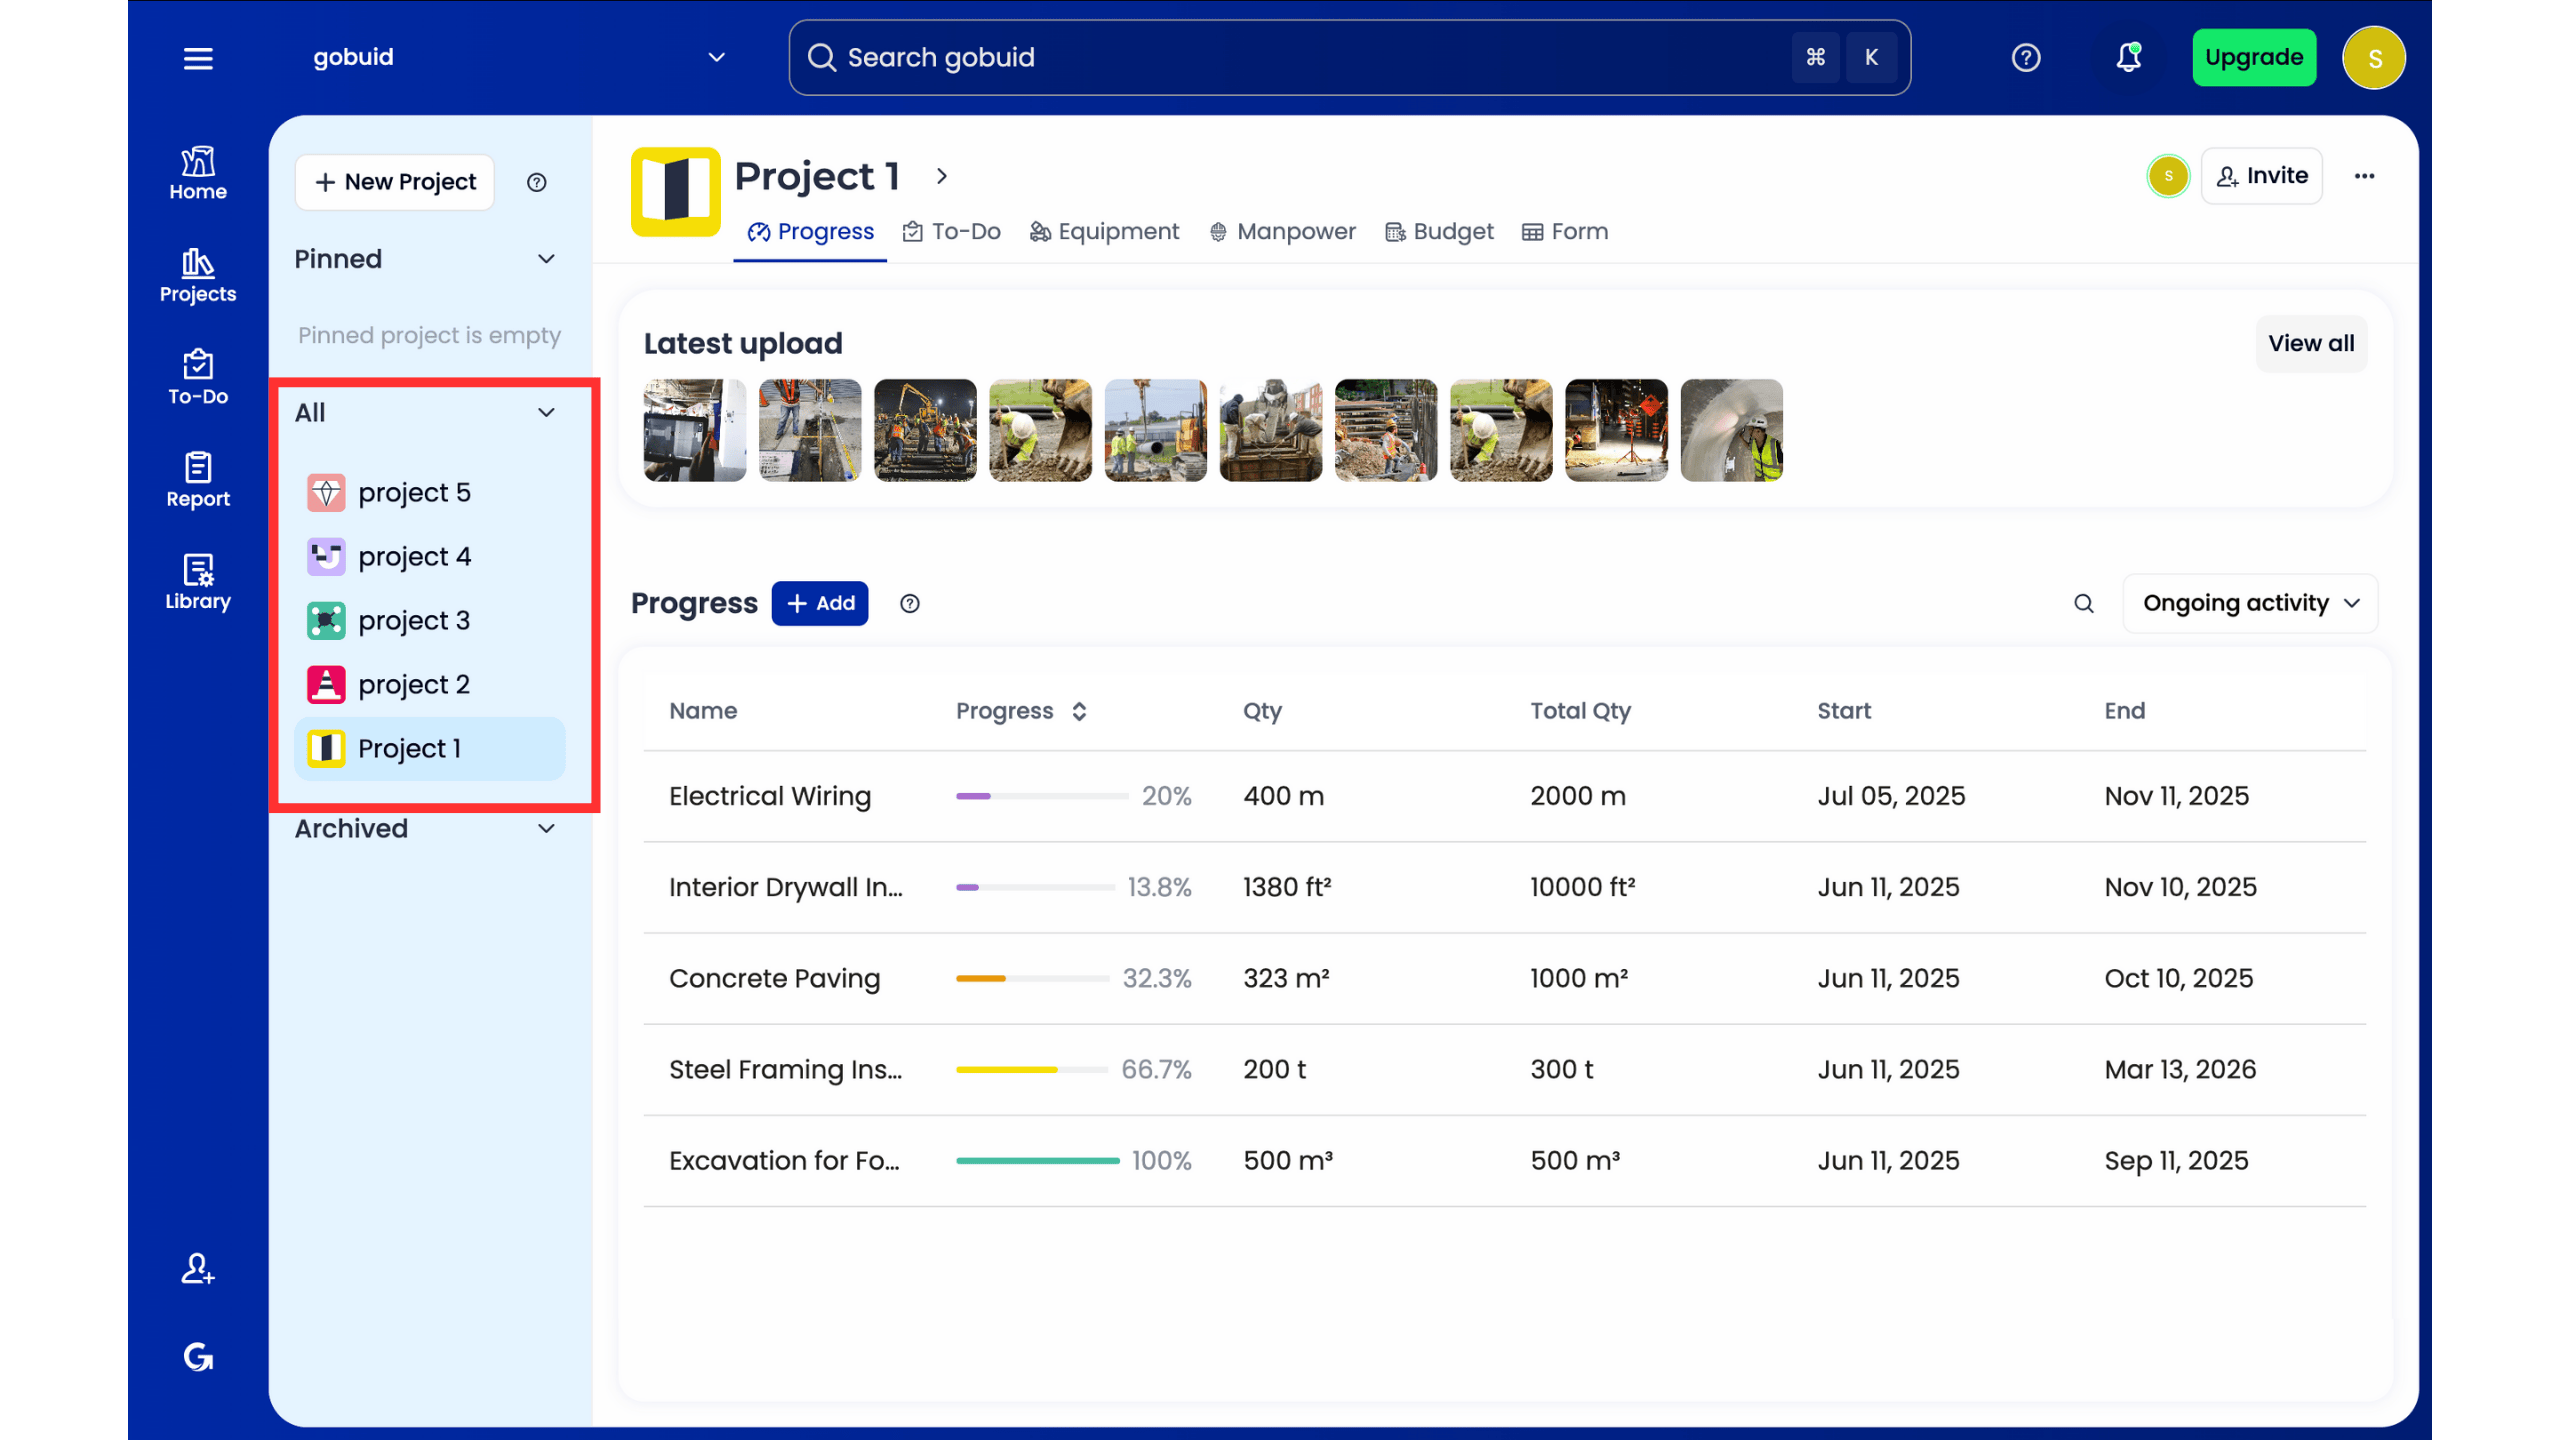Image resolution: width=2560 pixels, height=1440 pixels.
Task: Open the Ongoing activity dropdown
Action: point(2250,603)
